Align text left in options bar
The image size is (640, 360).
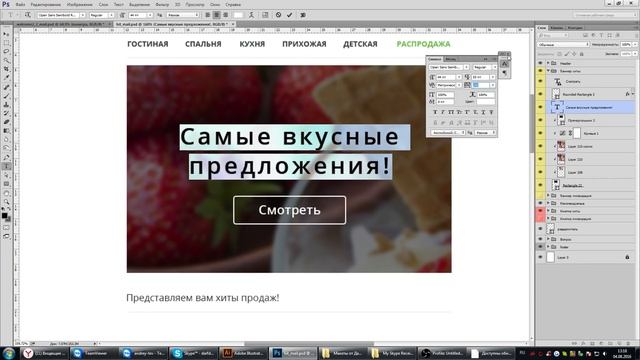pos(208,15)
